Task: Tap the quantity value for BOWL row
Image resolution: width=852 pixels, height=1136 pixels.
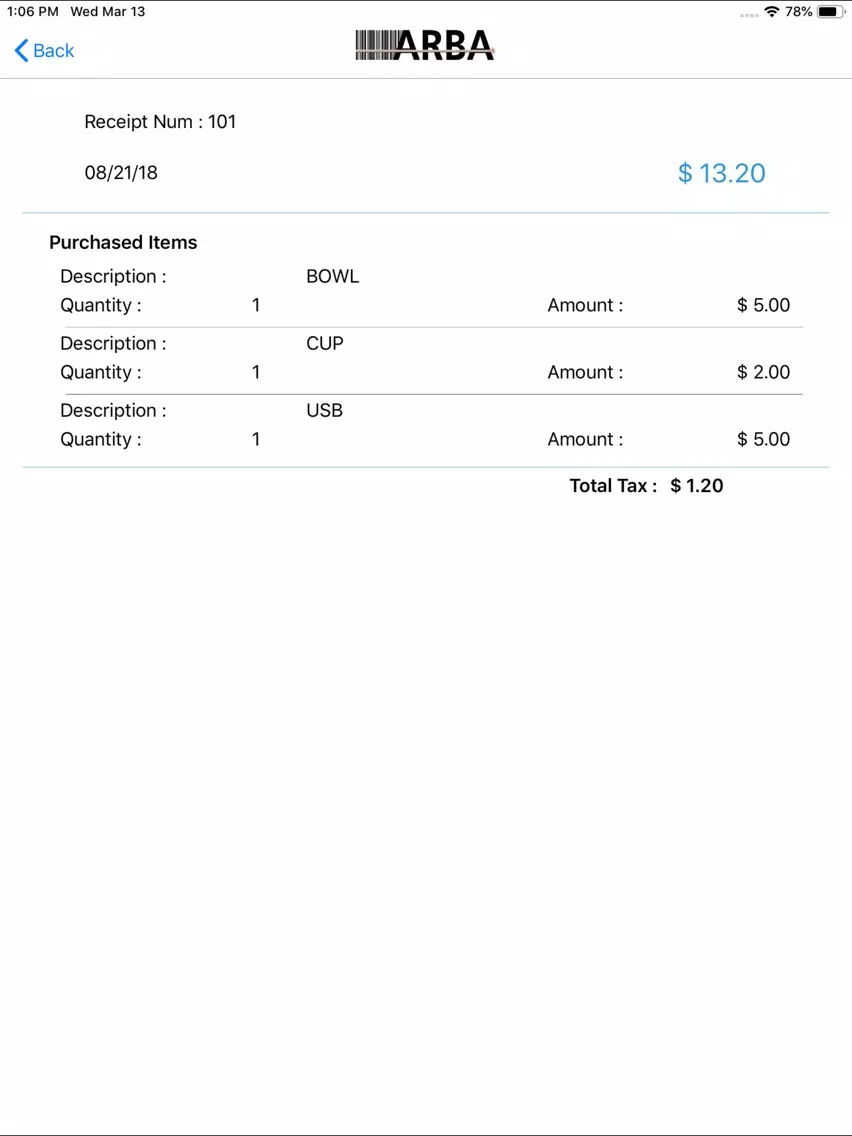Action: coord(256,306)
